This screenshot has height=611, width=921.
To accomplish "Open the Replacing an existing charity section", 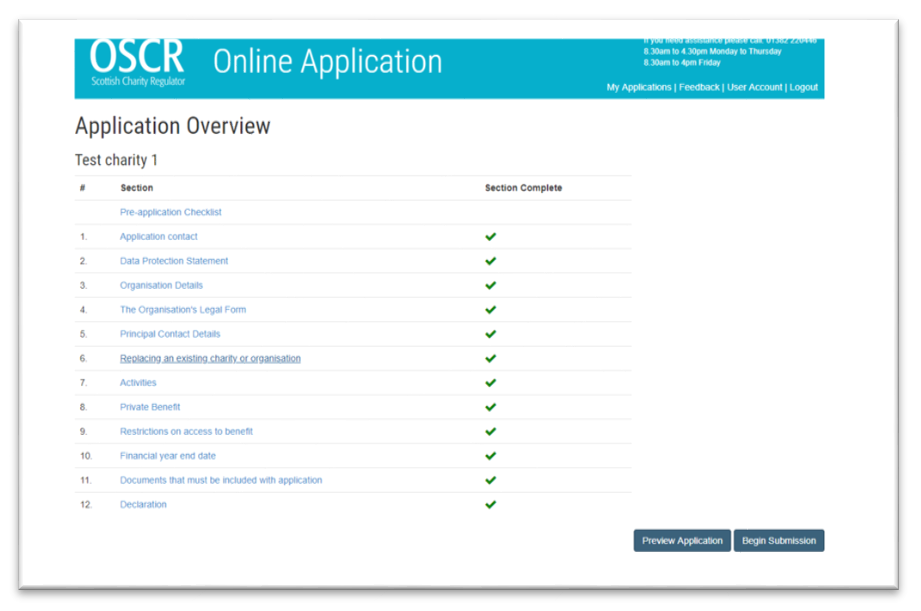I will pyautogui.click(x=210, y=358).
